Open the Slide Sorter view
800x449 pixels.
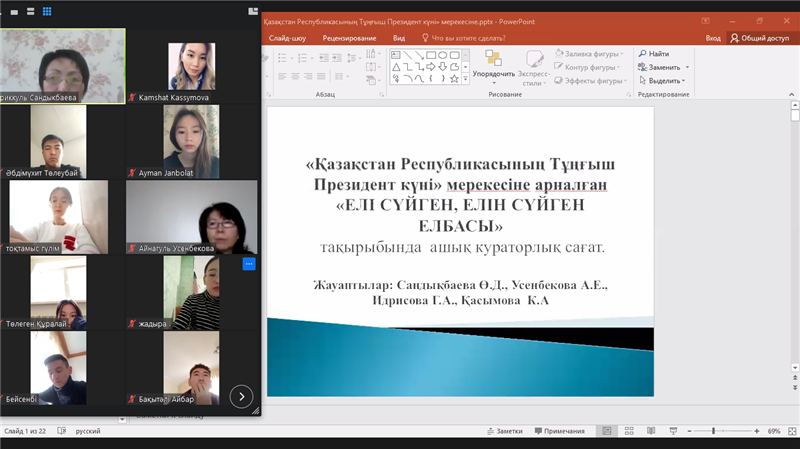click(x=630, y=431)
